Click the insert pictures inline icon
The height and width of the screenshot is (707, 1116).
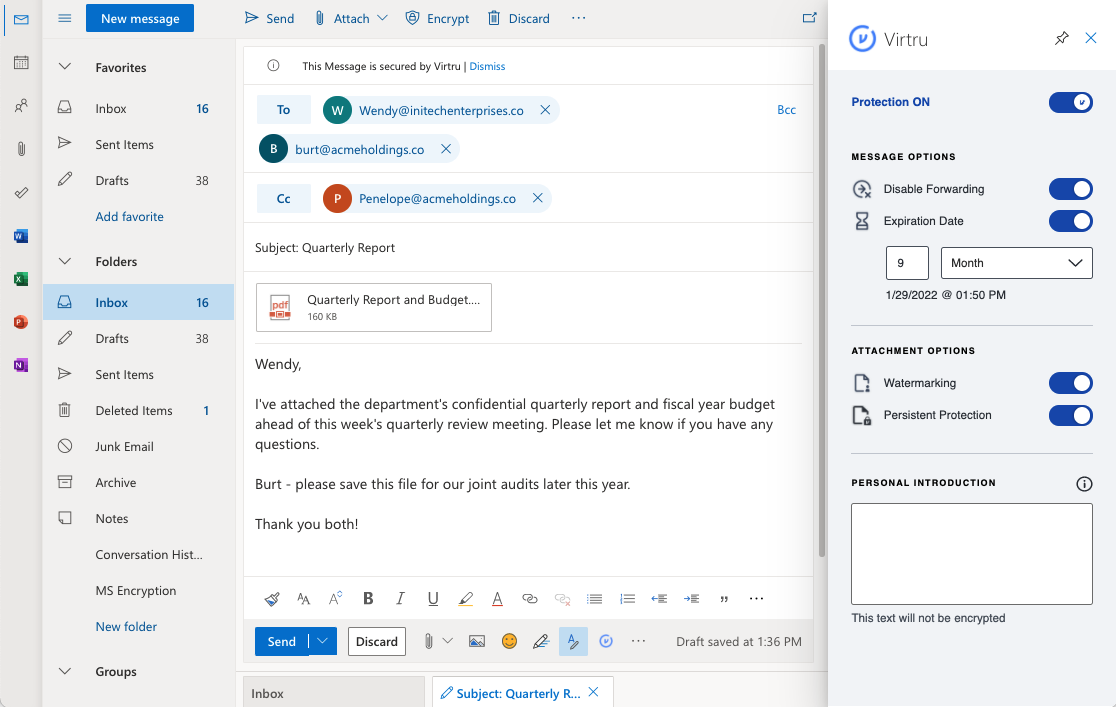pyautogui.click(x=476, y=641)
